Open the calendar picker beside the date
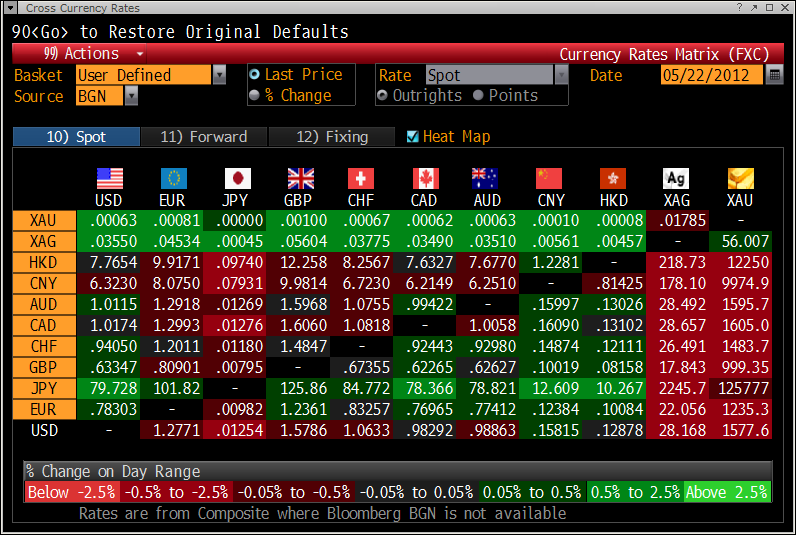 point(775,75)
